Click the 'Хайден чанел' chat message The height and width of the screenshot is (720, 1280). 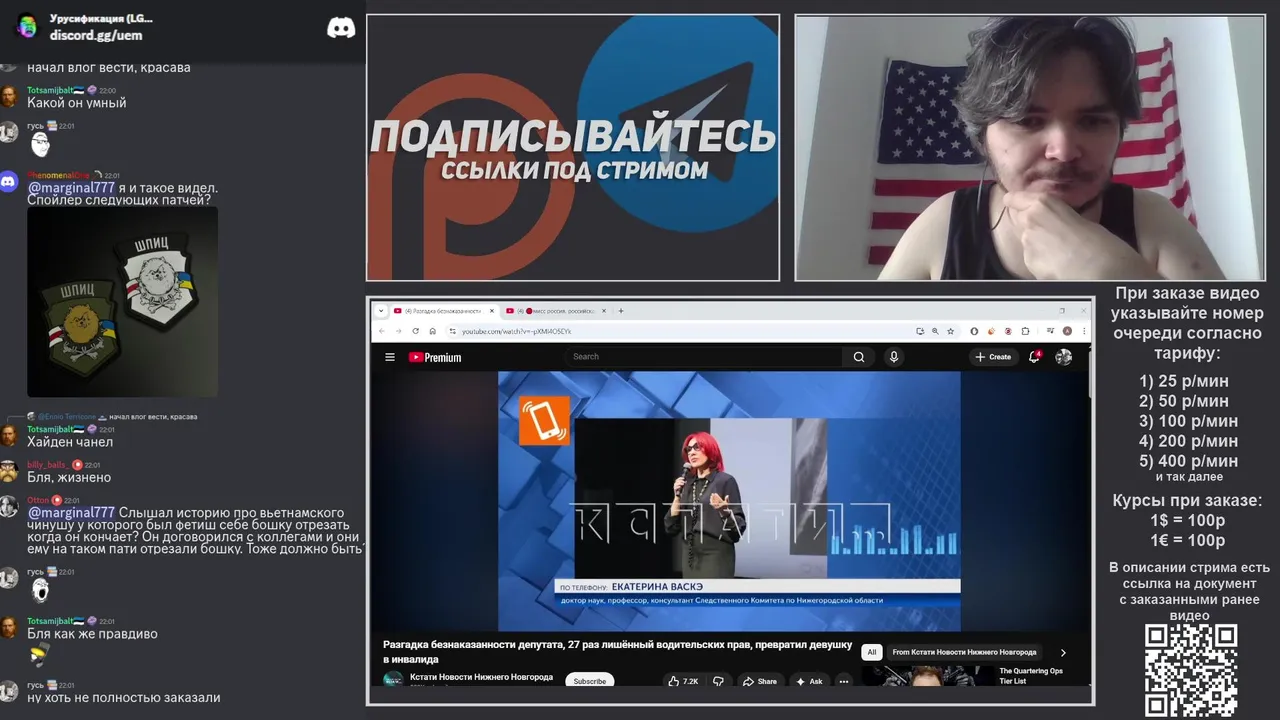pos(70,442)
